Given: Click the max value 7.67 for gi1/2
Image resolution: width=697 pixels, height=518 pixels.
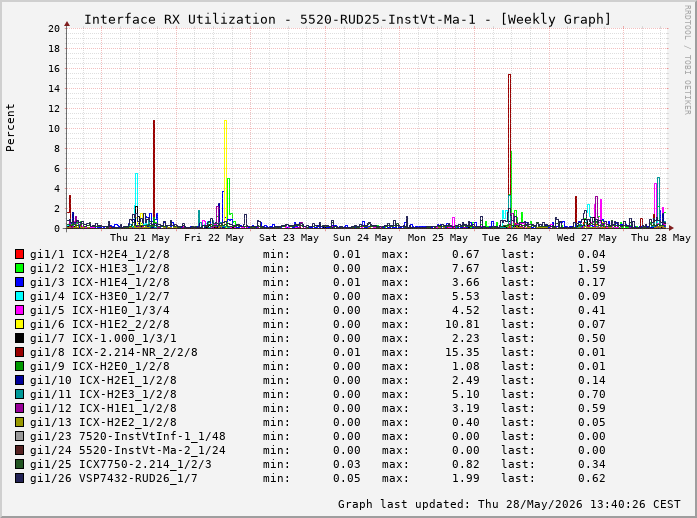Looking at the screenshot, I should tap(466, 268).
